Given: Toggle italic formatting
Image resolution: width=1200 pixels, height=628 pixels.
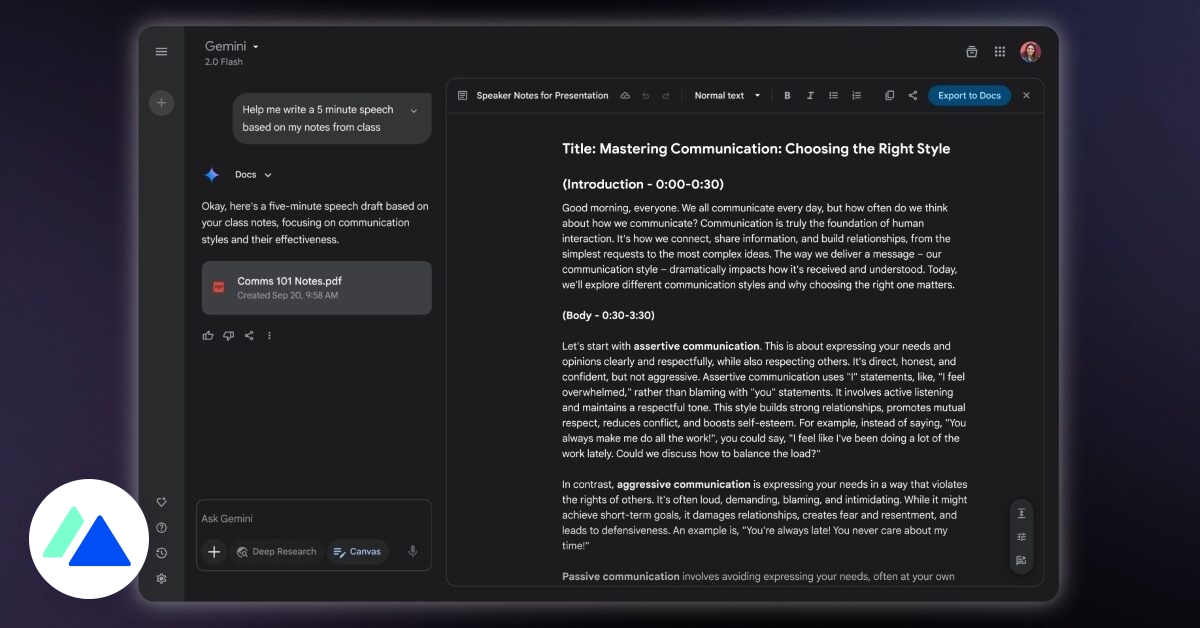Looking at the screenshot, I should pos(810,95).
